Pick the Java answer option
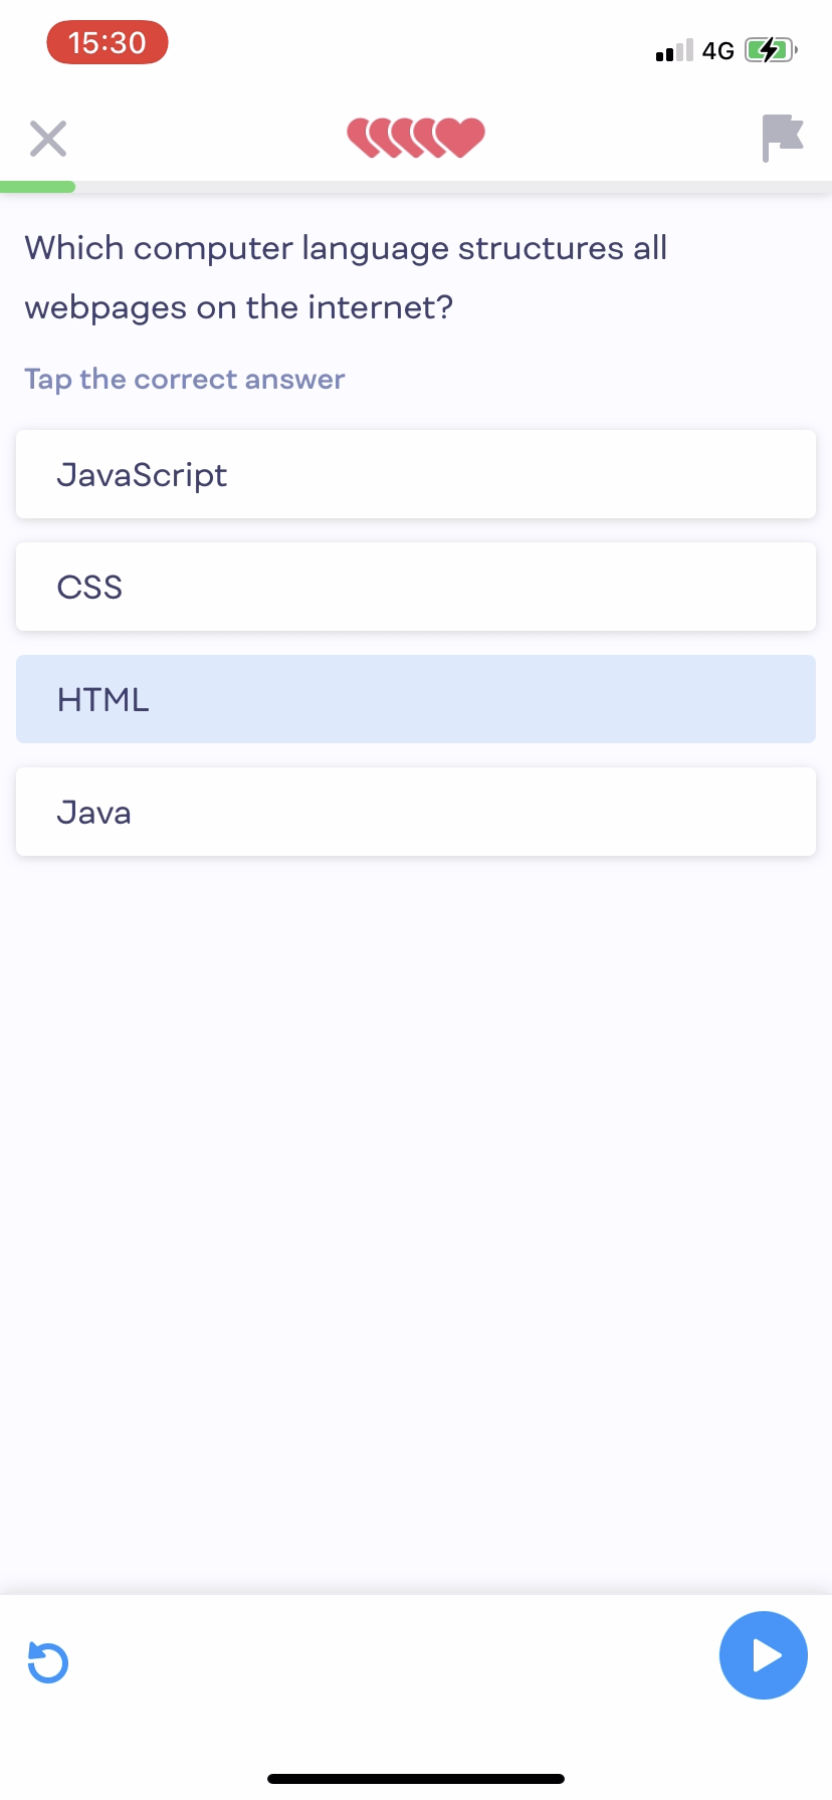Screen dimensions: 832x1800 pos(416,812)
